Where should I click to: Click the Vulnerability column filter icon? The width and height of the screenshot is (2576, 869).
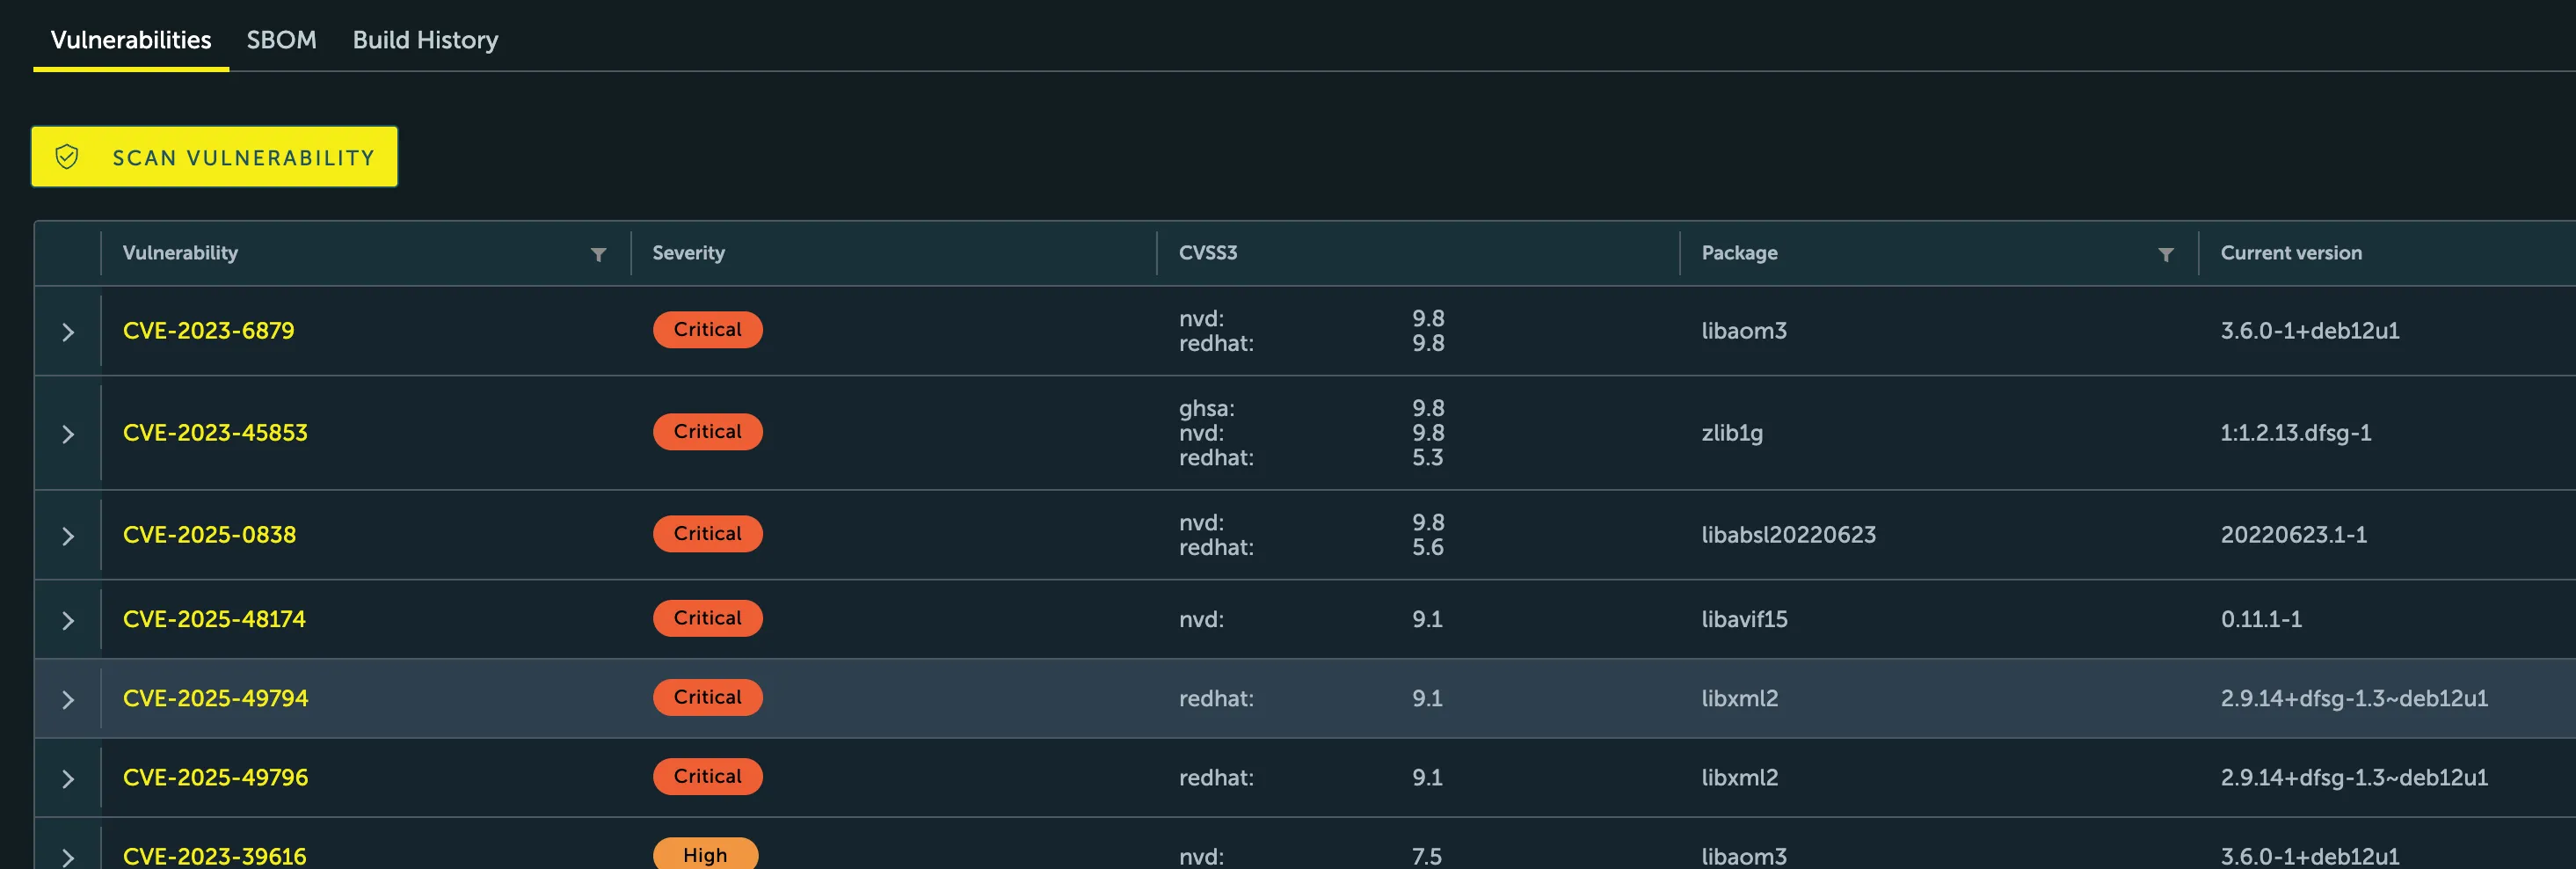pos(598,254)
